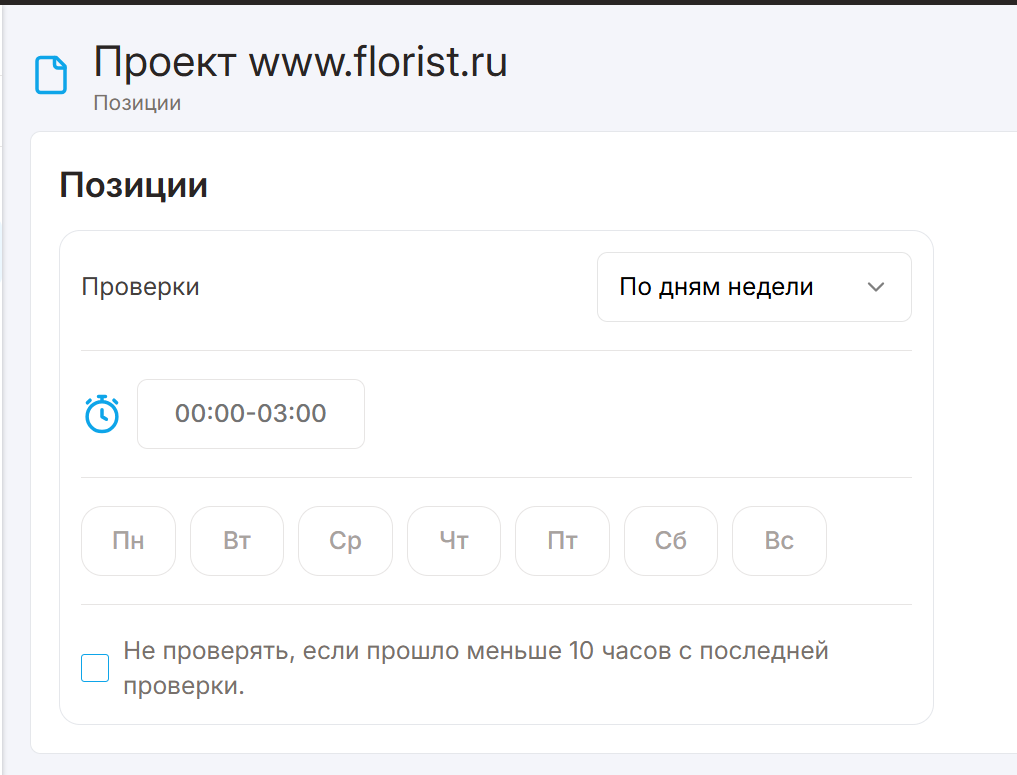Check the 'Не проверять' 10 hours checkbox
Screen dimensions: 1017x775
(x=95, y=668)
